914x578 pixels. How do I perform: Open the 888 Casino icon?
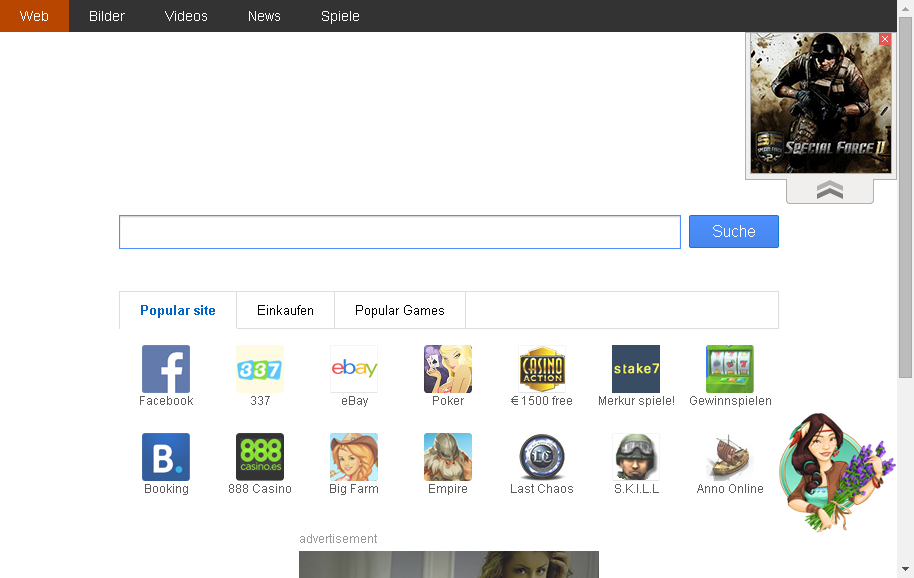(x=260, y=457)
